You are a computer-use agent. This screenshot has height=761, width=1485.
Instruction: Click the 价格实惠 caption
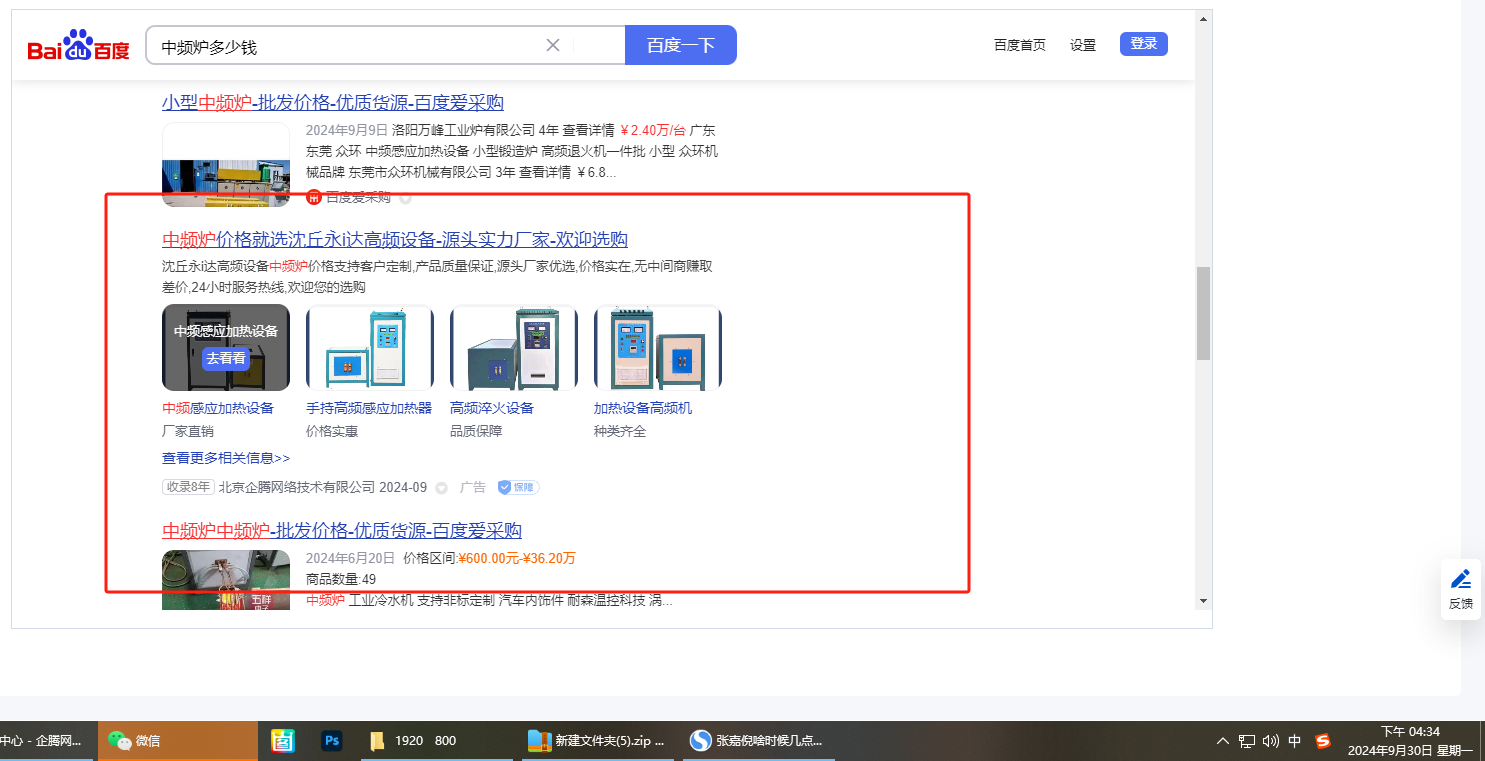[x=332, y=431]
